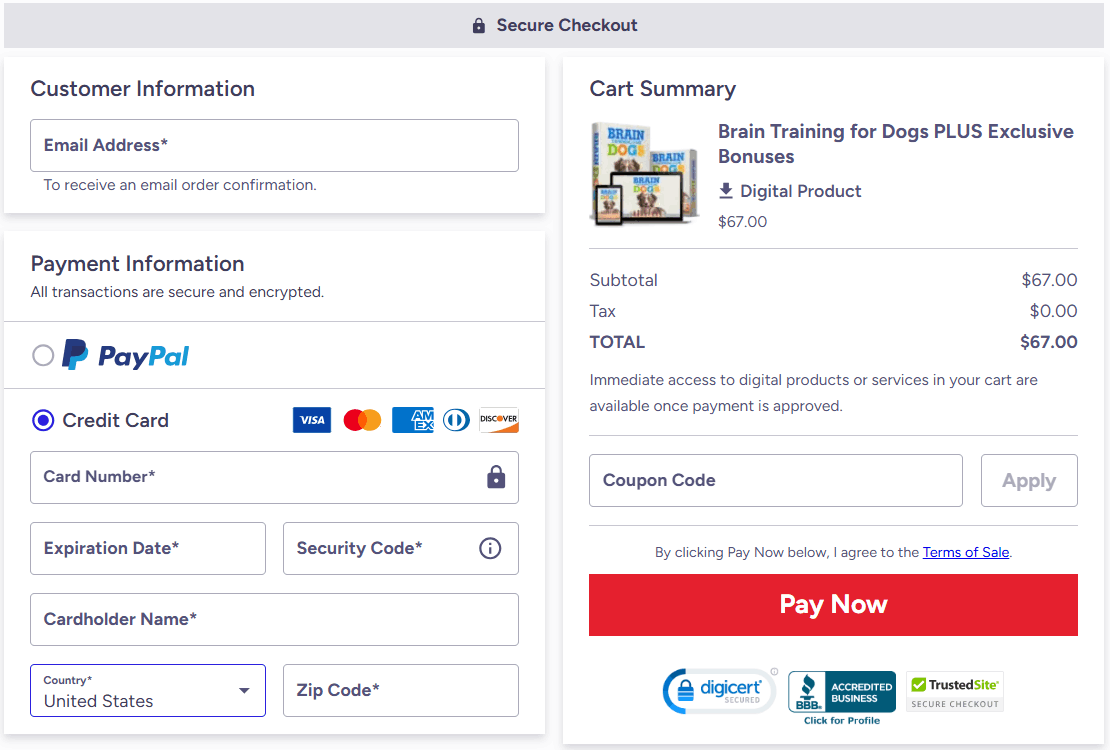Click the Visa card icon

[311, 420]
